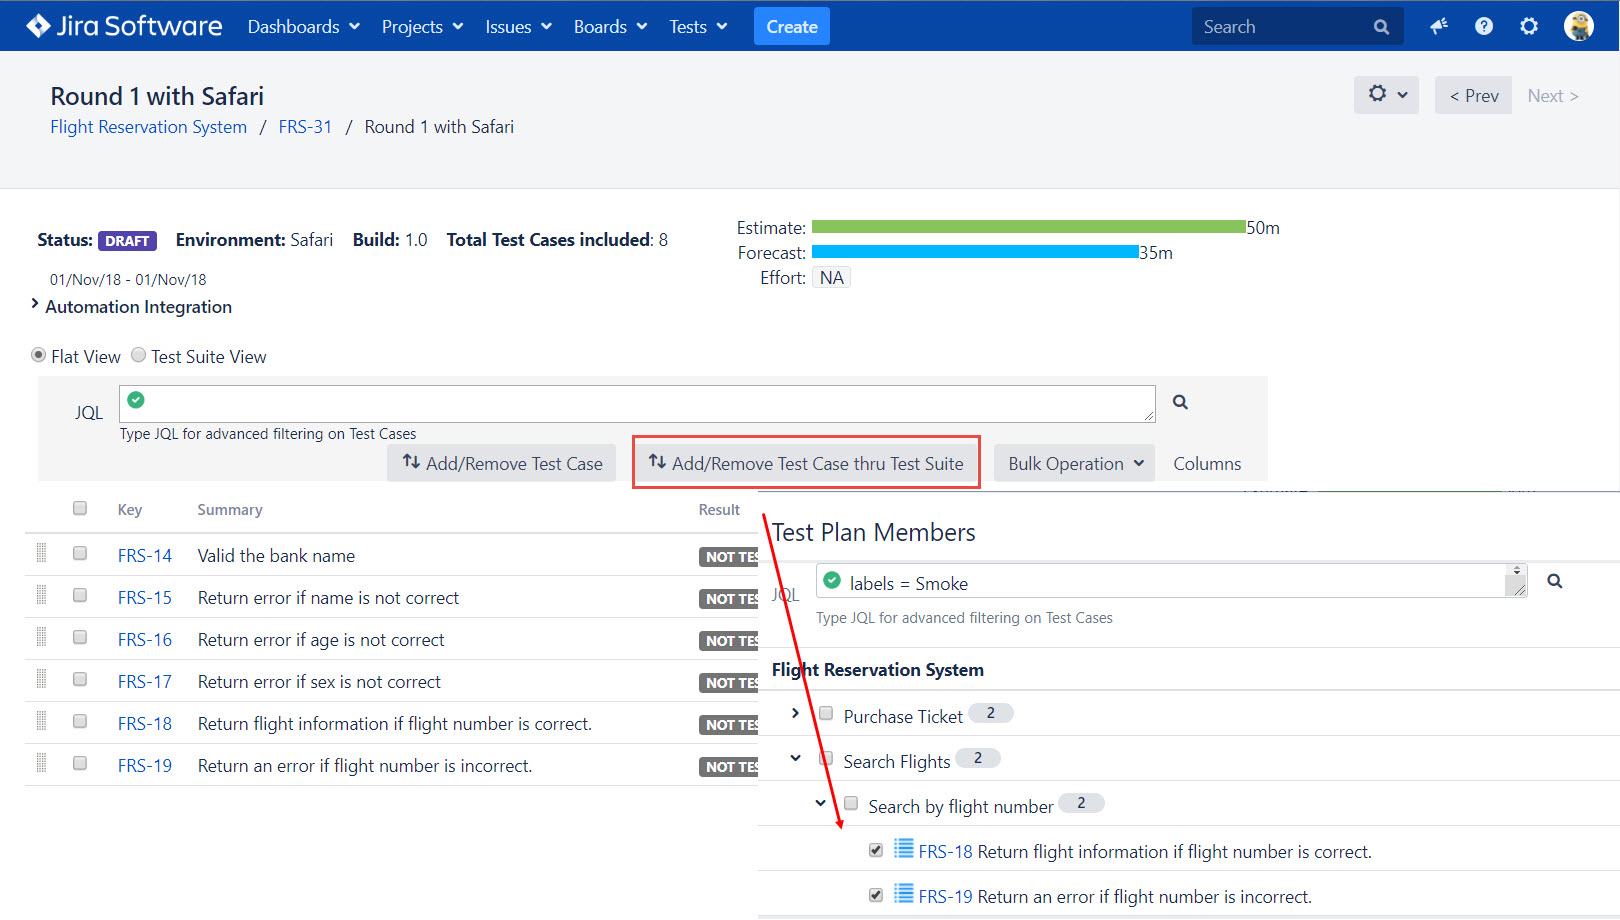
Task: Run the main JQL search magnifier
Action: click(x=1180, y=402)
